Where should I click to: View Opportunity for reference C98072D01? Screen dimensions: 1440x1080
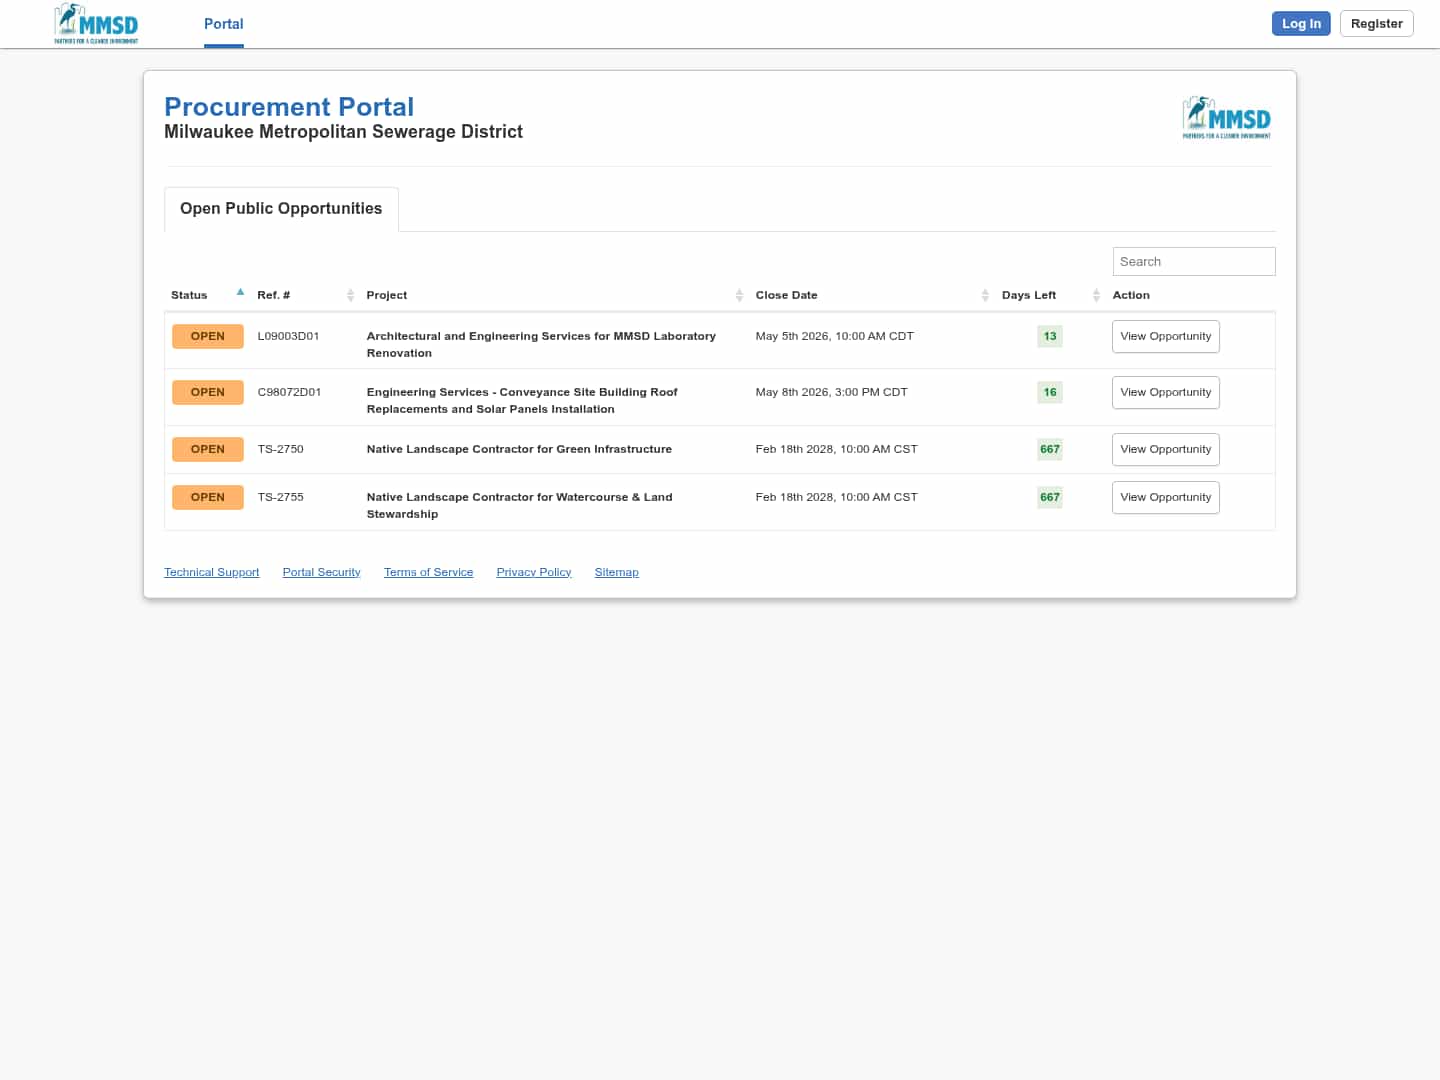pos(1165,393)
